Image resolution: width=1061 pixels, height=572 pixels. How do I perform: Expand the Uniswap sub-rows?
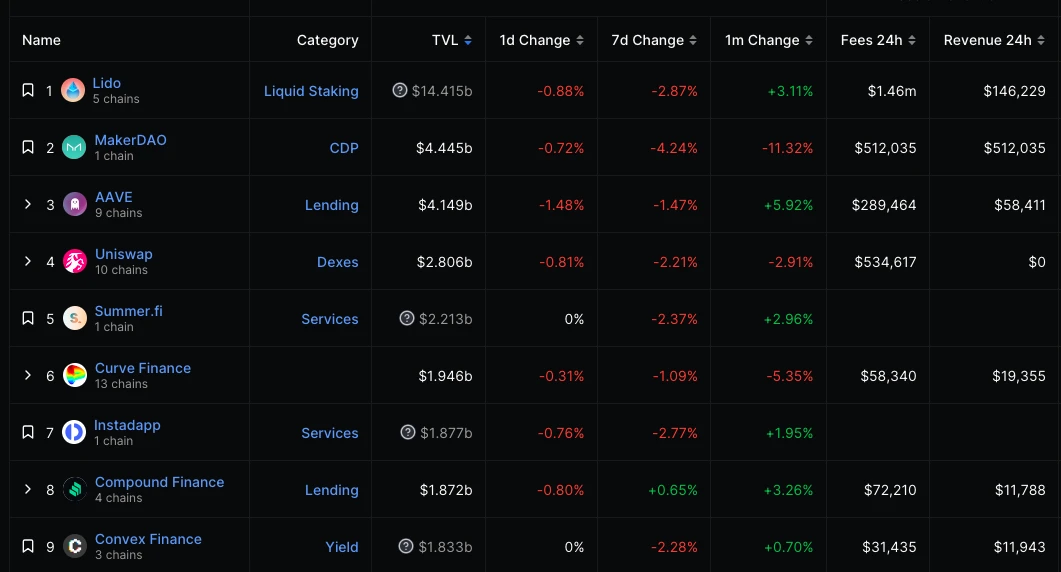click(28, 262)
